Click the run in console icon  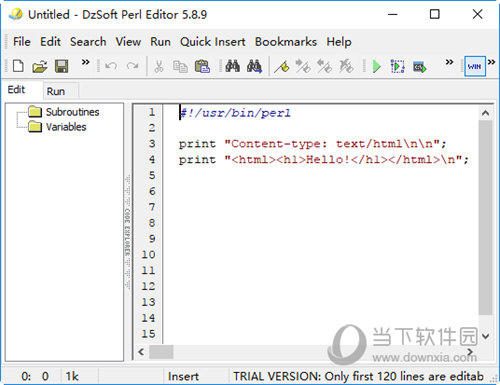tap(420, 67)
